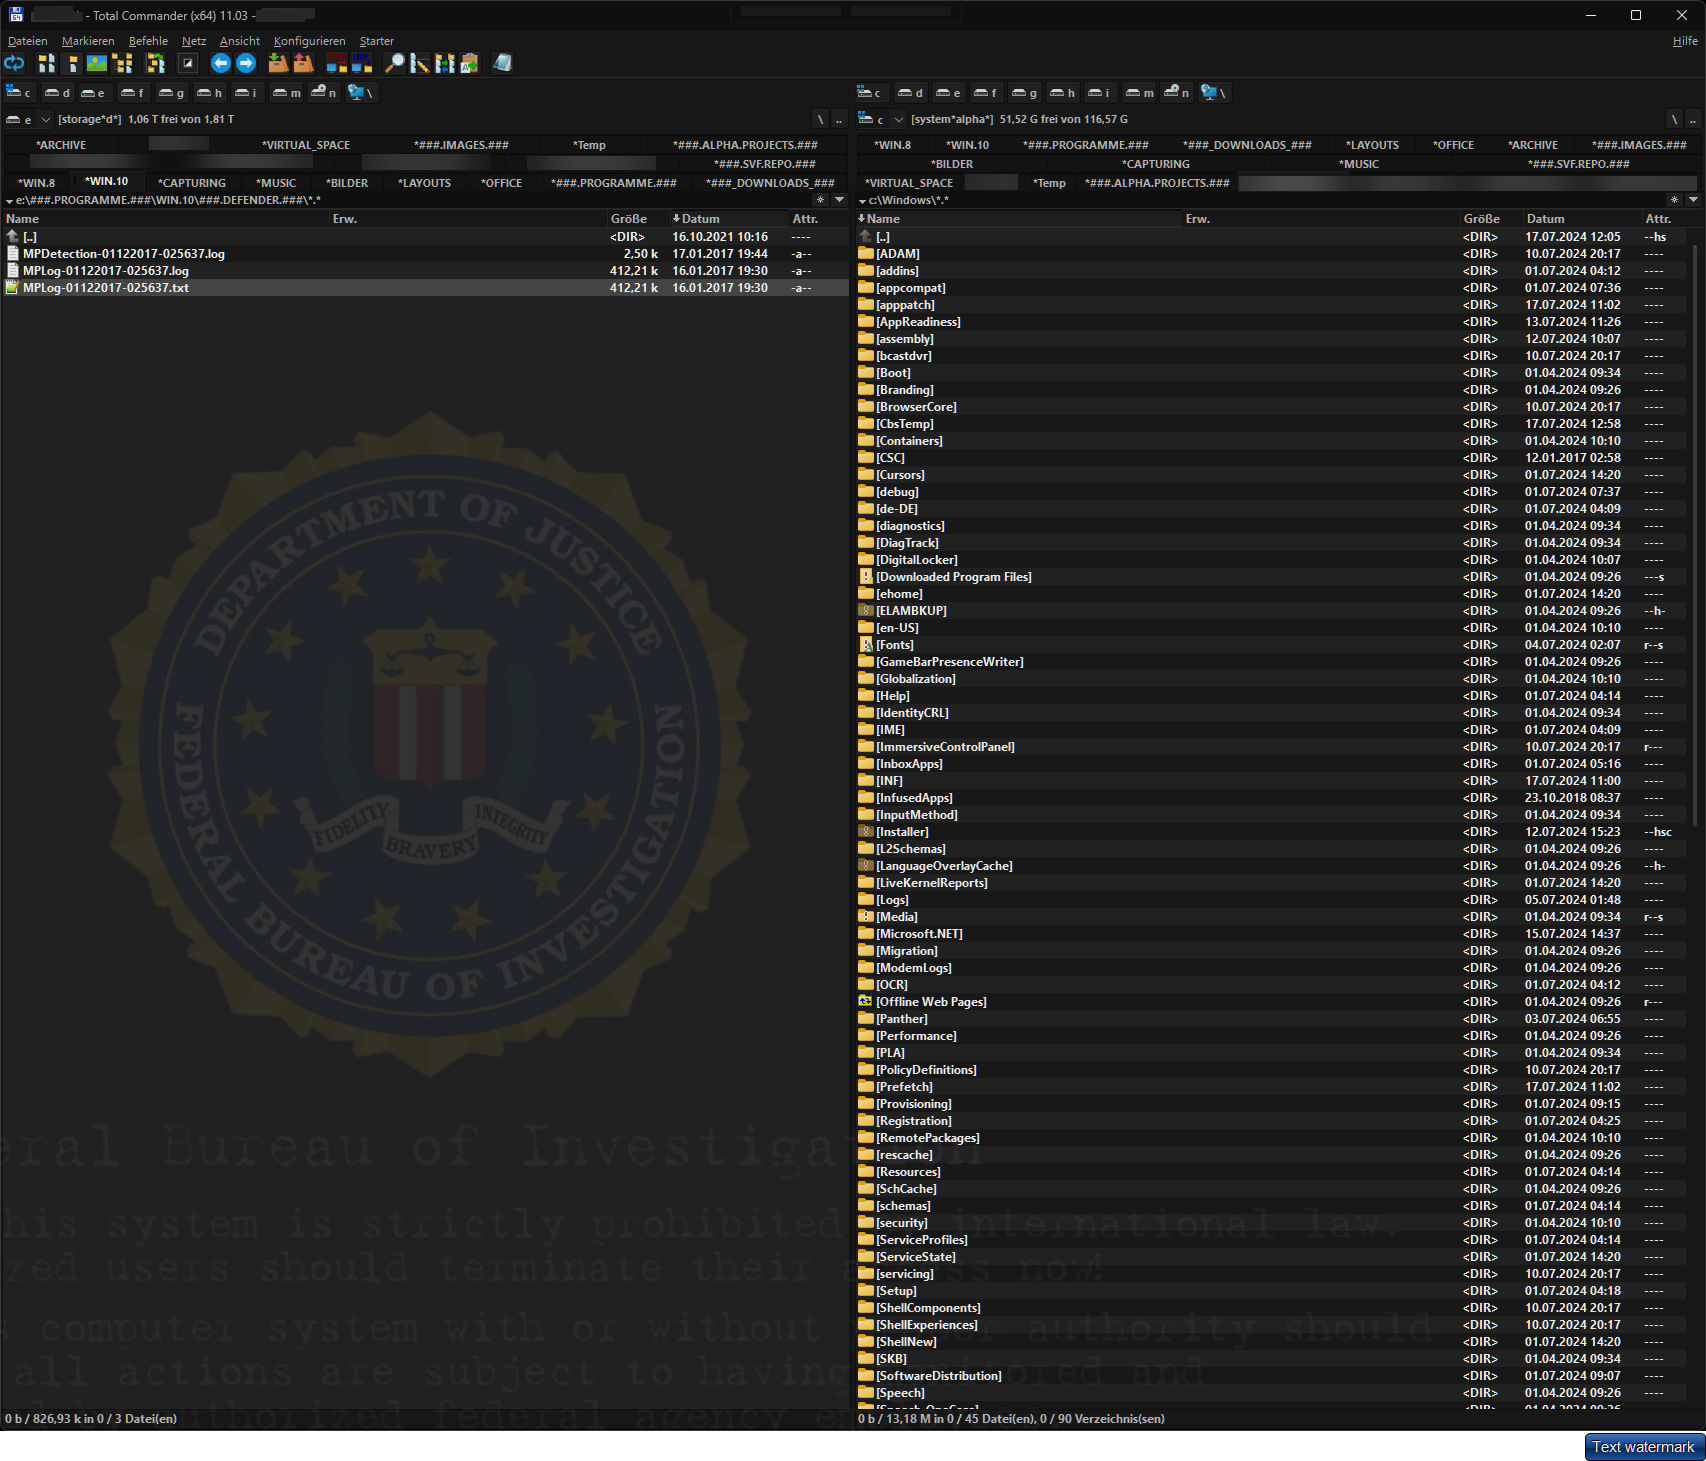Go to root directory in left panel

pos(820,119)
